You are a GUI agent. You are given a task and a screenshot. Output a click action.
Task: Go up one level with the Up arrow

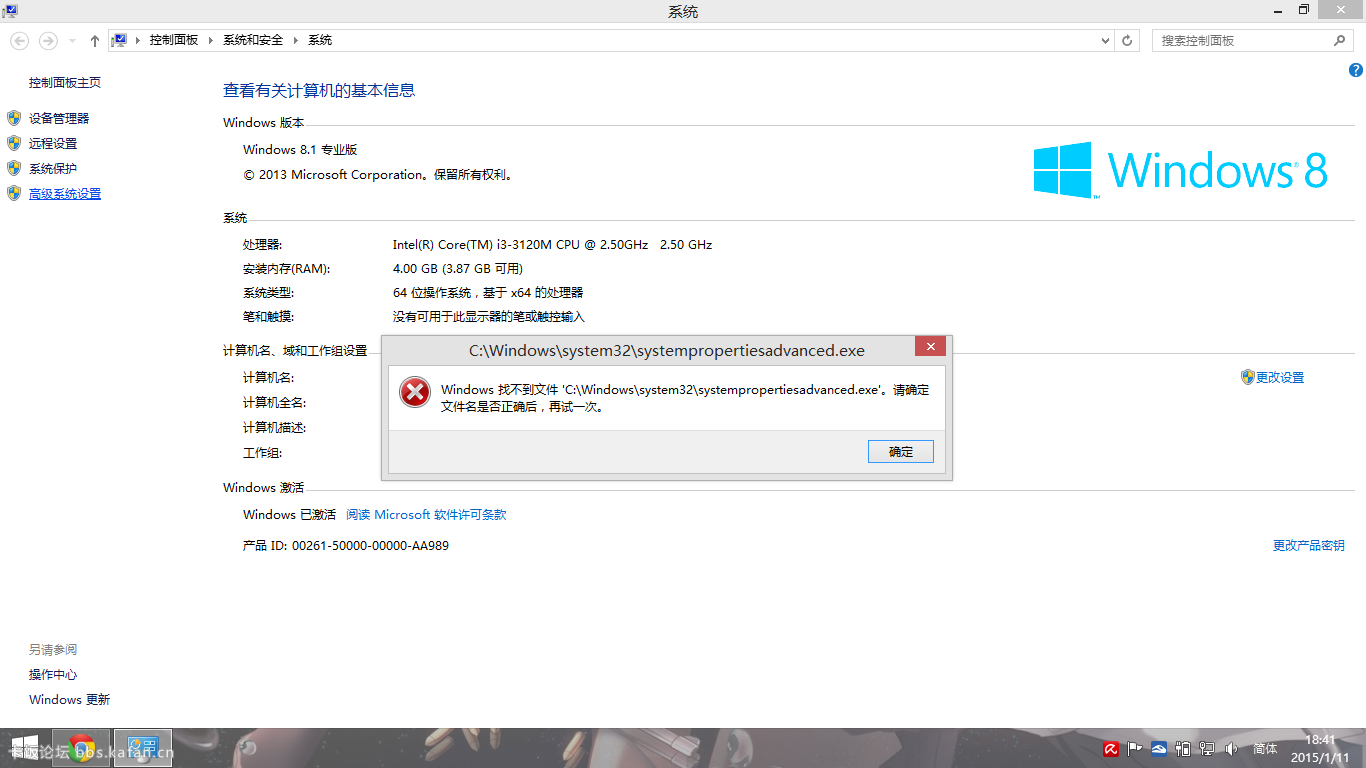coord(95,40)
